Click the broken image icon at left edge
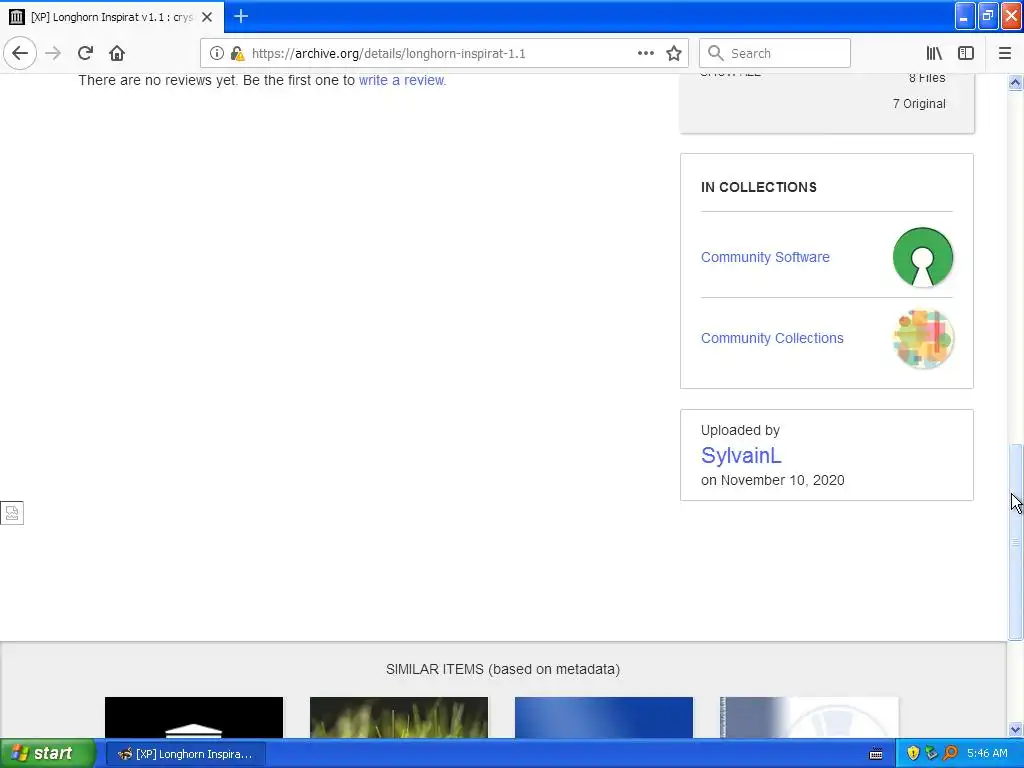1024x768 pixels. click(x=12, y=513)
